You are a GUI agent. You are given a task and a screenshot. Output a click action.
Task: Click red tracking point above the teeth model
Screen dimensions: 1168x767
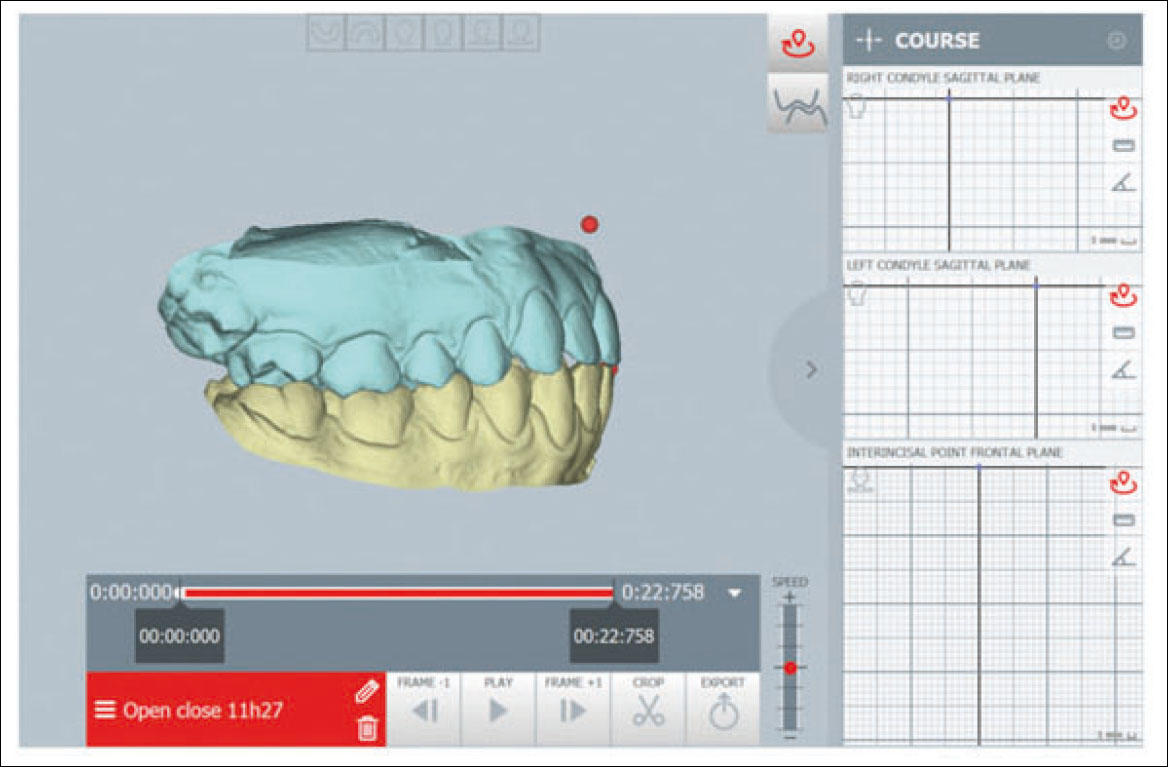[x=589, y=224]
